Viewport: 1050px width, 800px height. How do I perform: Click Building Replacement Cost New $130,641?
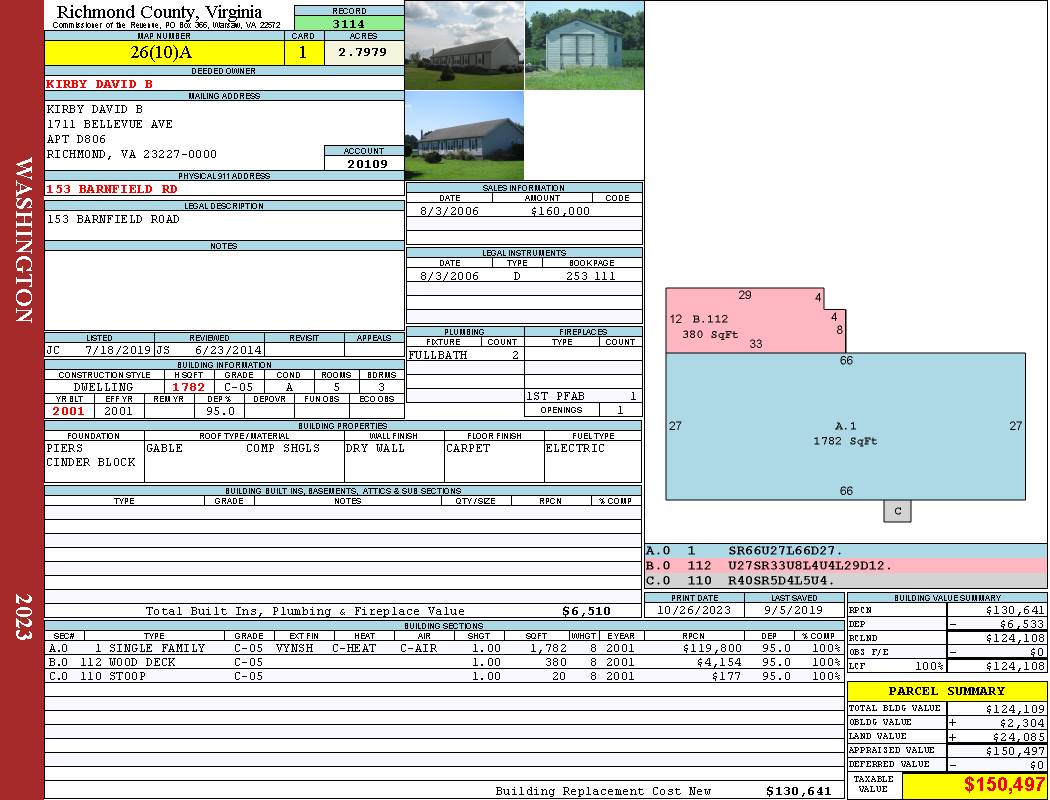coord(798,791)
